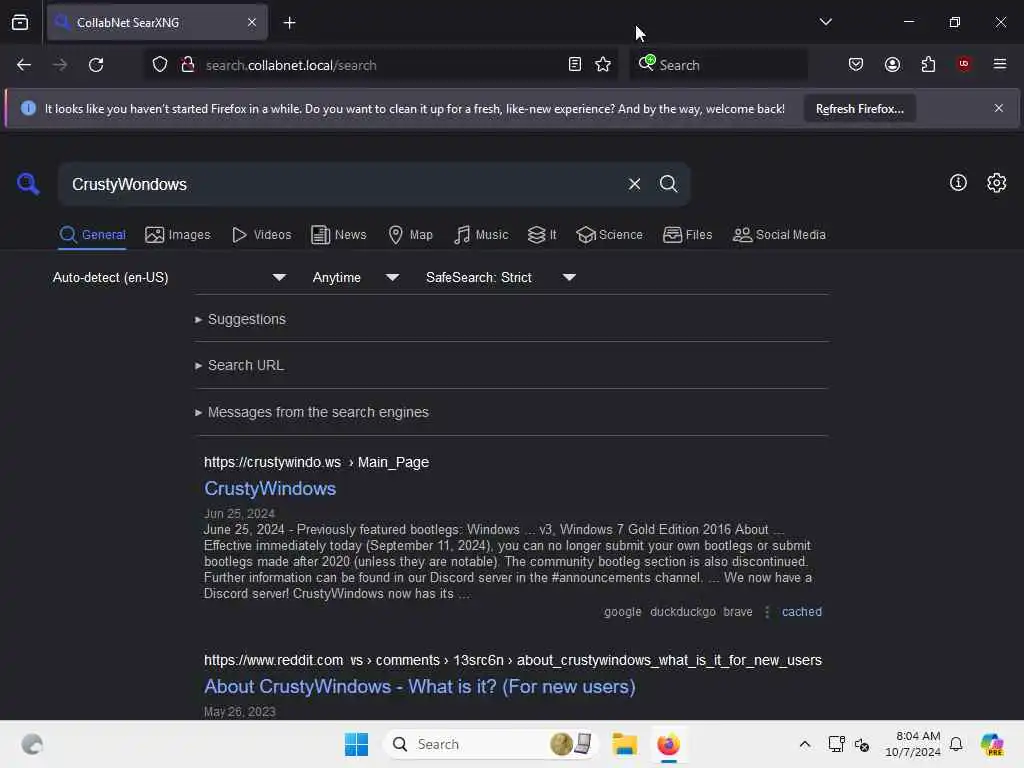
Task: Open a new browser tab
Action: click(x=289, y=23)
